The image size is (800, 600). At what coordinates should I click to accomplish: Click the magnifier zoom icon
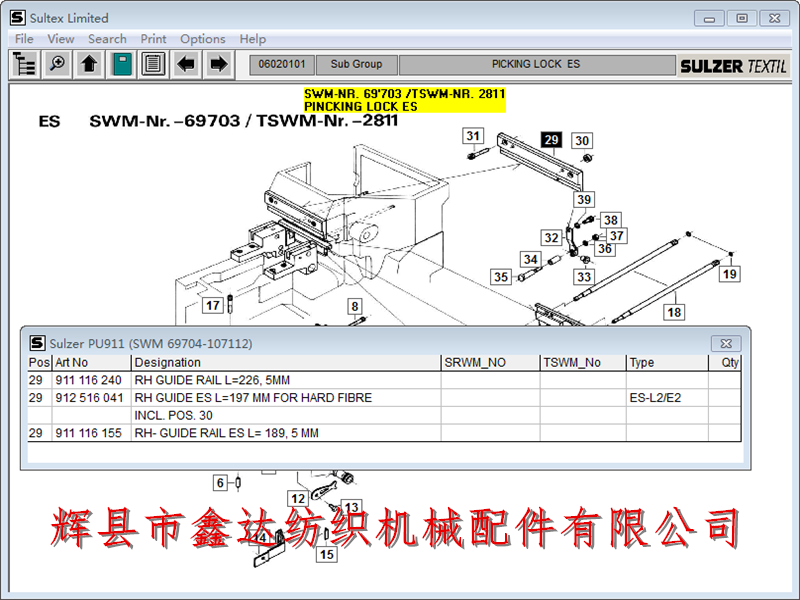coord(57,64)
